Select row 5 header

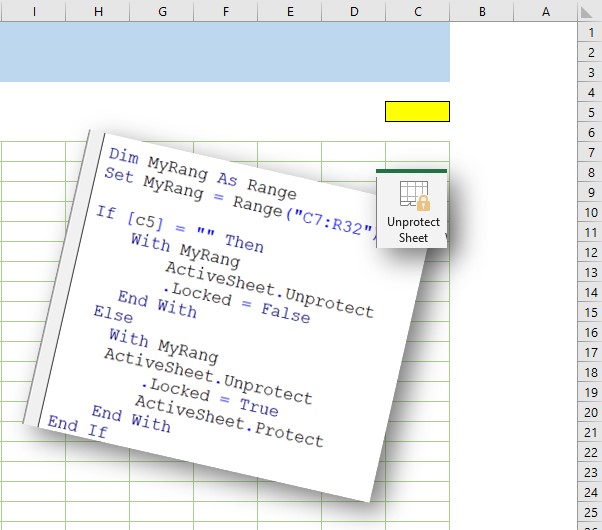coord(590,111)
